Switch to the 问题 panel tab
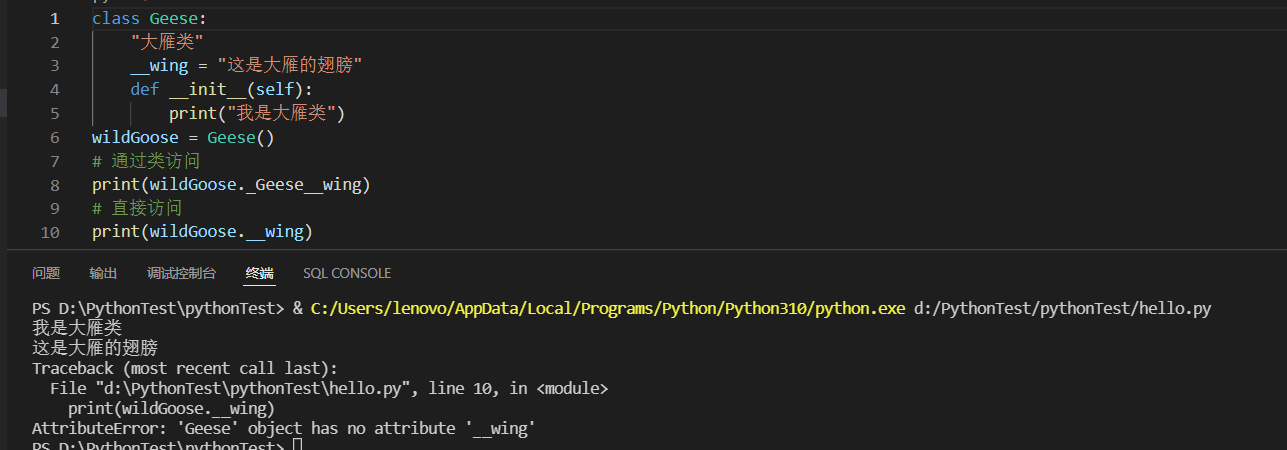 (x=46, y=273)
